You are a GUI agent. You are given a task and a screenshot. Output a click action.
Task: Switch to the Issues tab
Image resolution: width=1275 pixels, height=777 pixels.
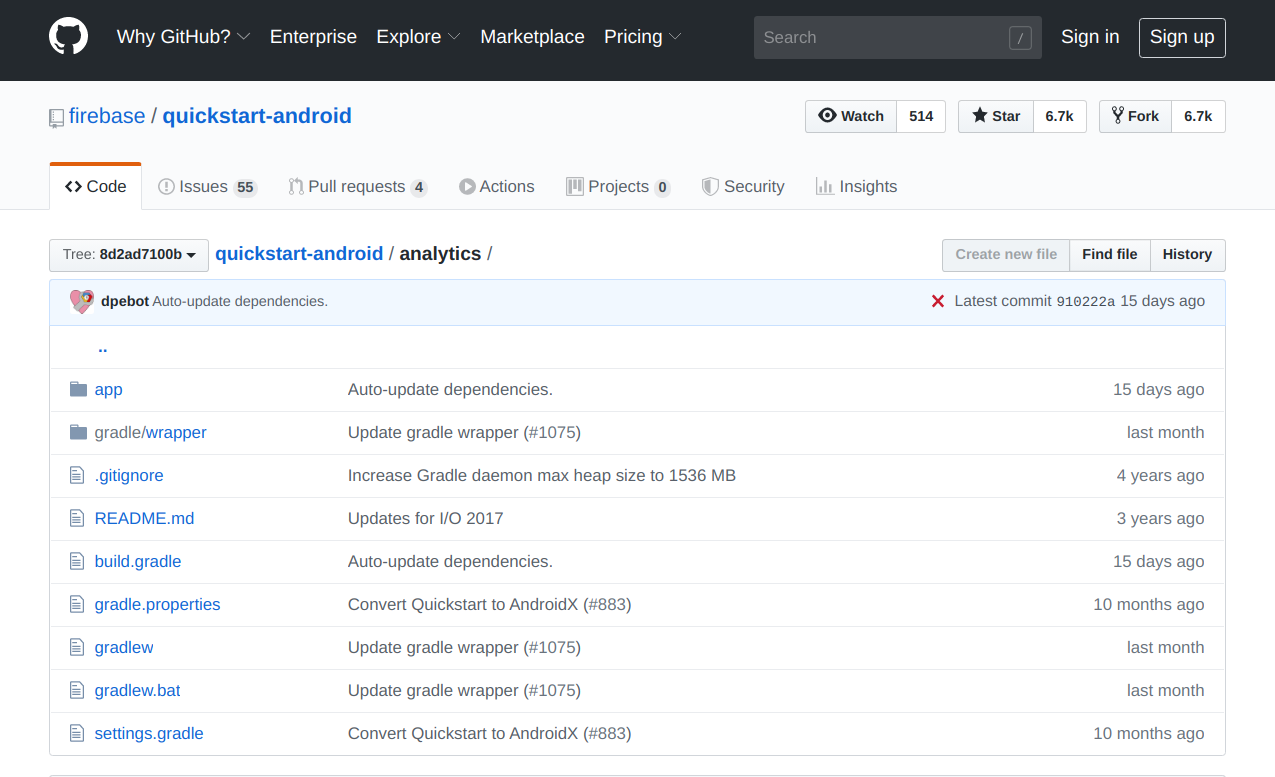click(208, 187)
